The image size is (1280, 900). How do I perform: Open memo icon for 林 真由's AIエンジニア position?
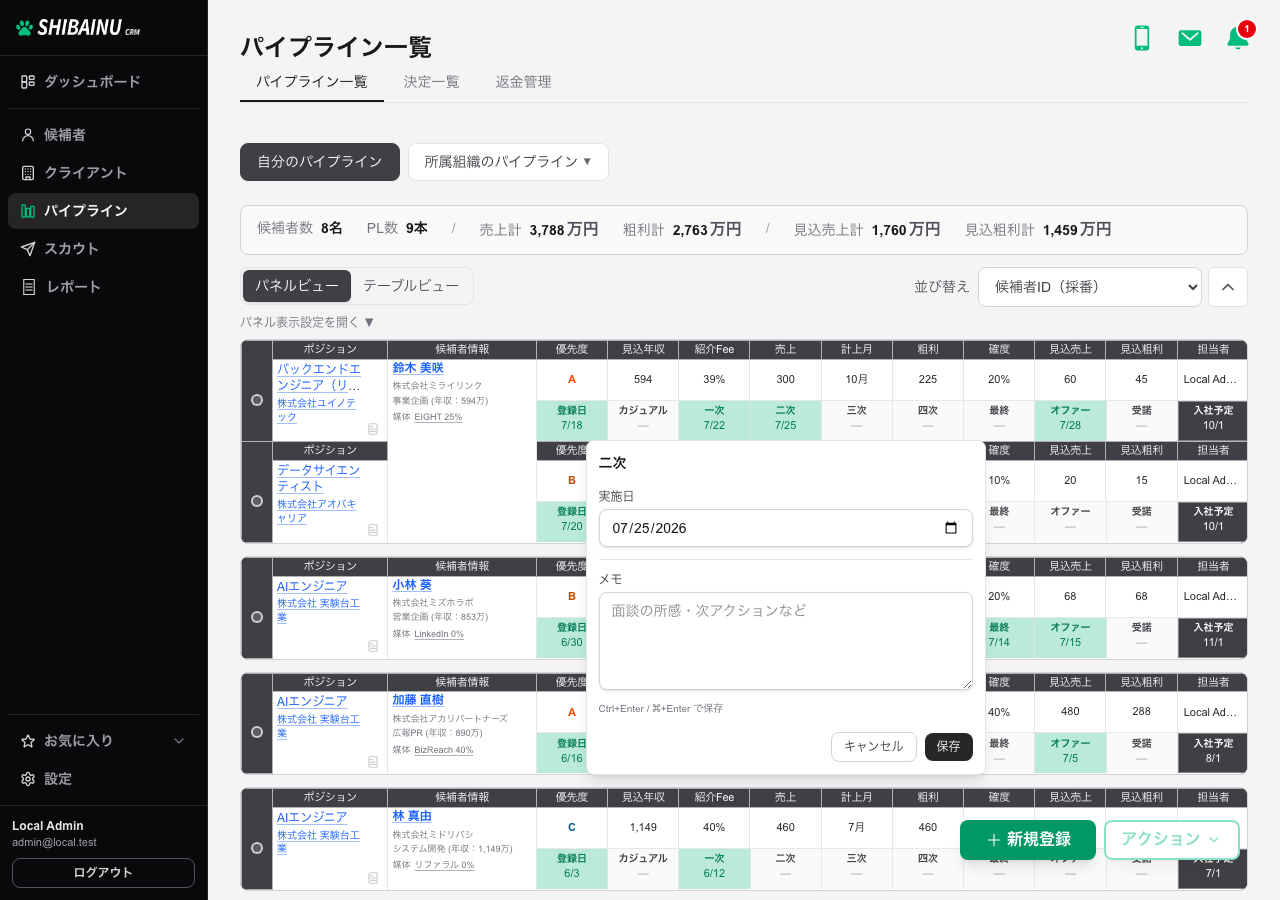coord(373,878)
